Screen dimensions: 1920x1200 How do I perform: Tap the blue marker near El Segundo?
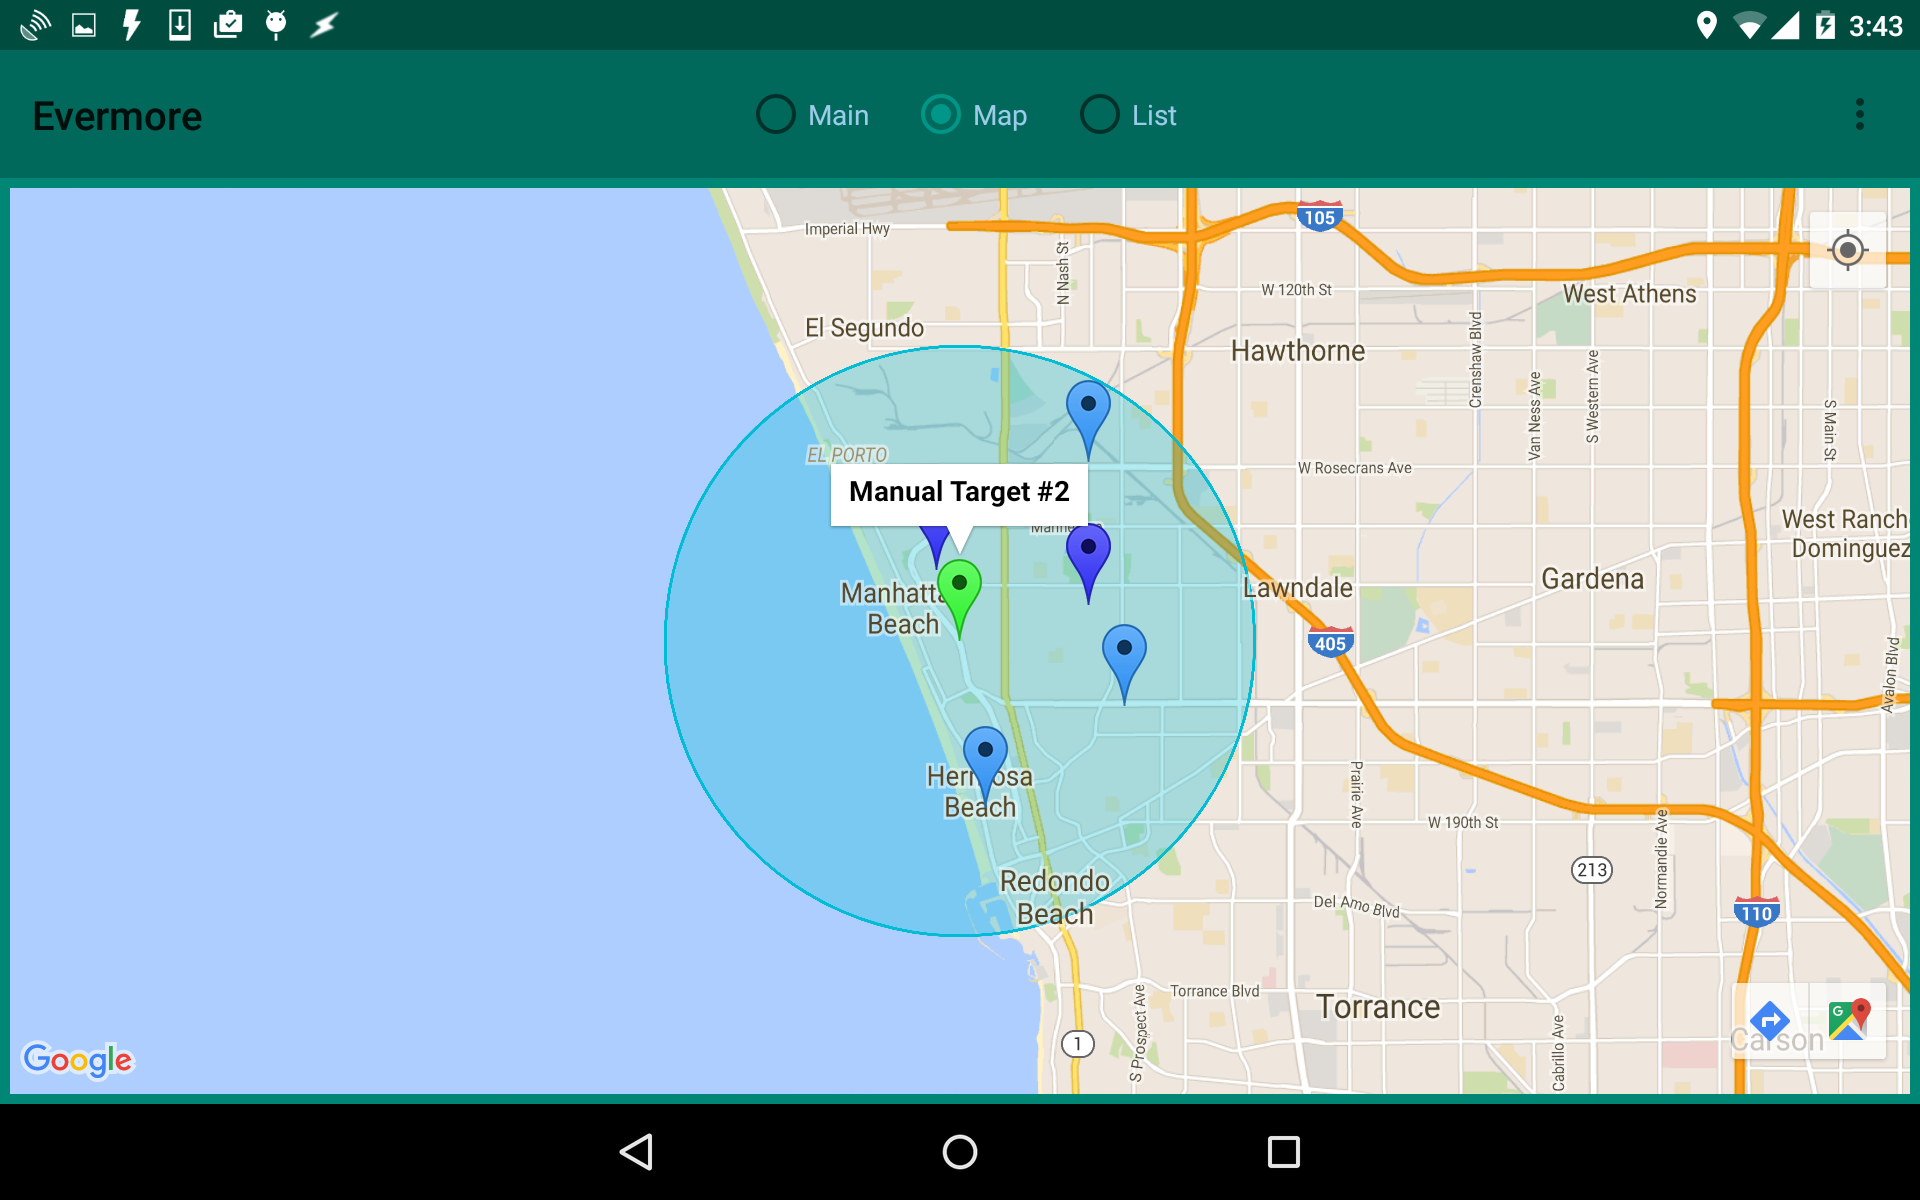pyautogui.click(x=1088, y=410)
